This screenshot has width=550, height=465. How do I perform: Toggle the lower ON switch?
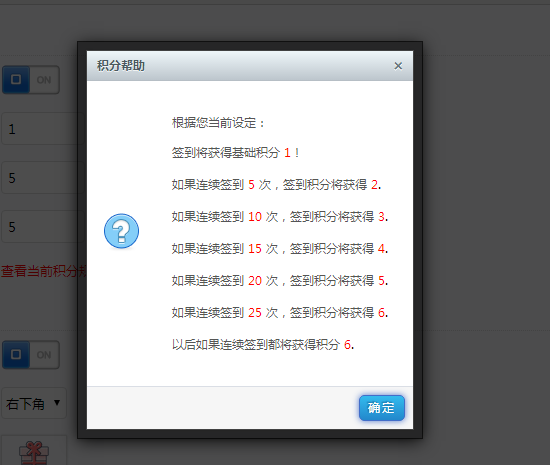(x=31, y=355)
